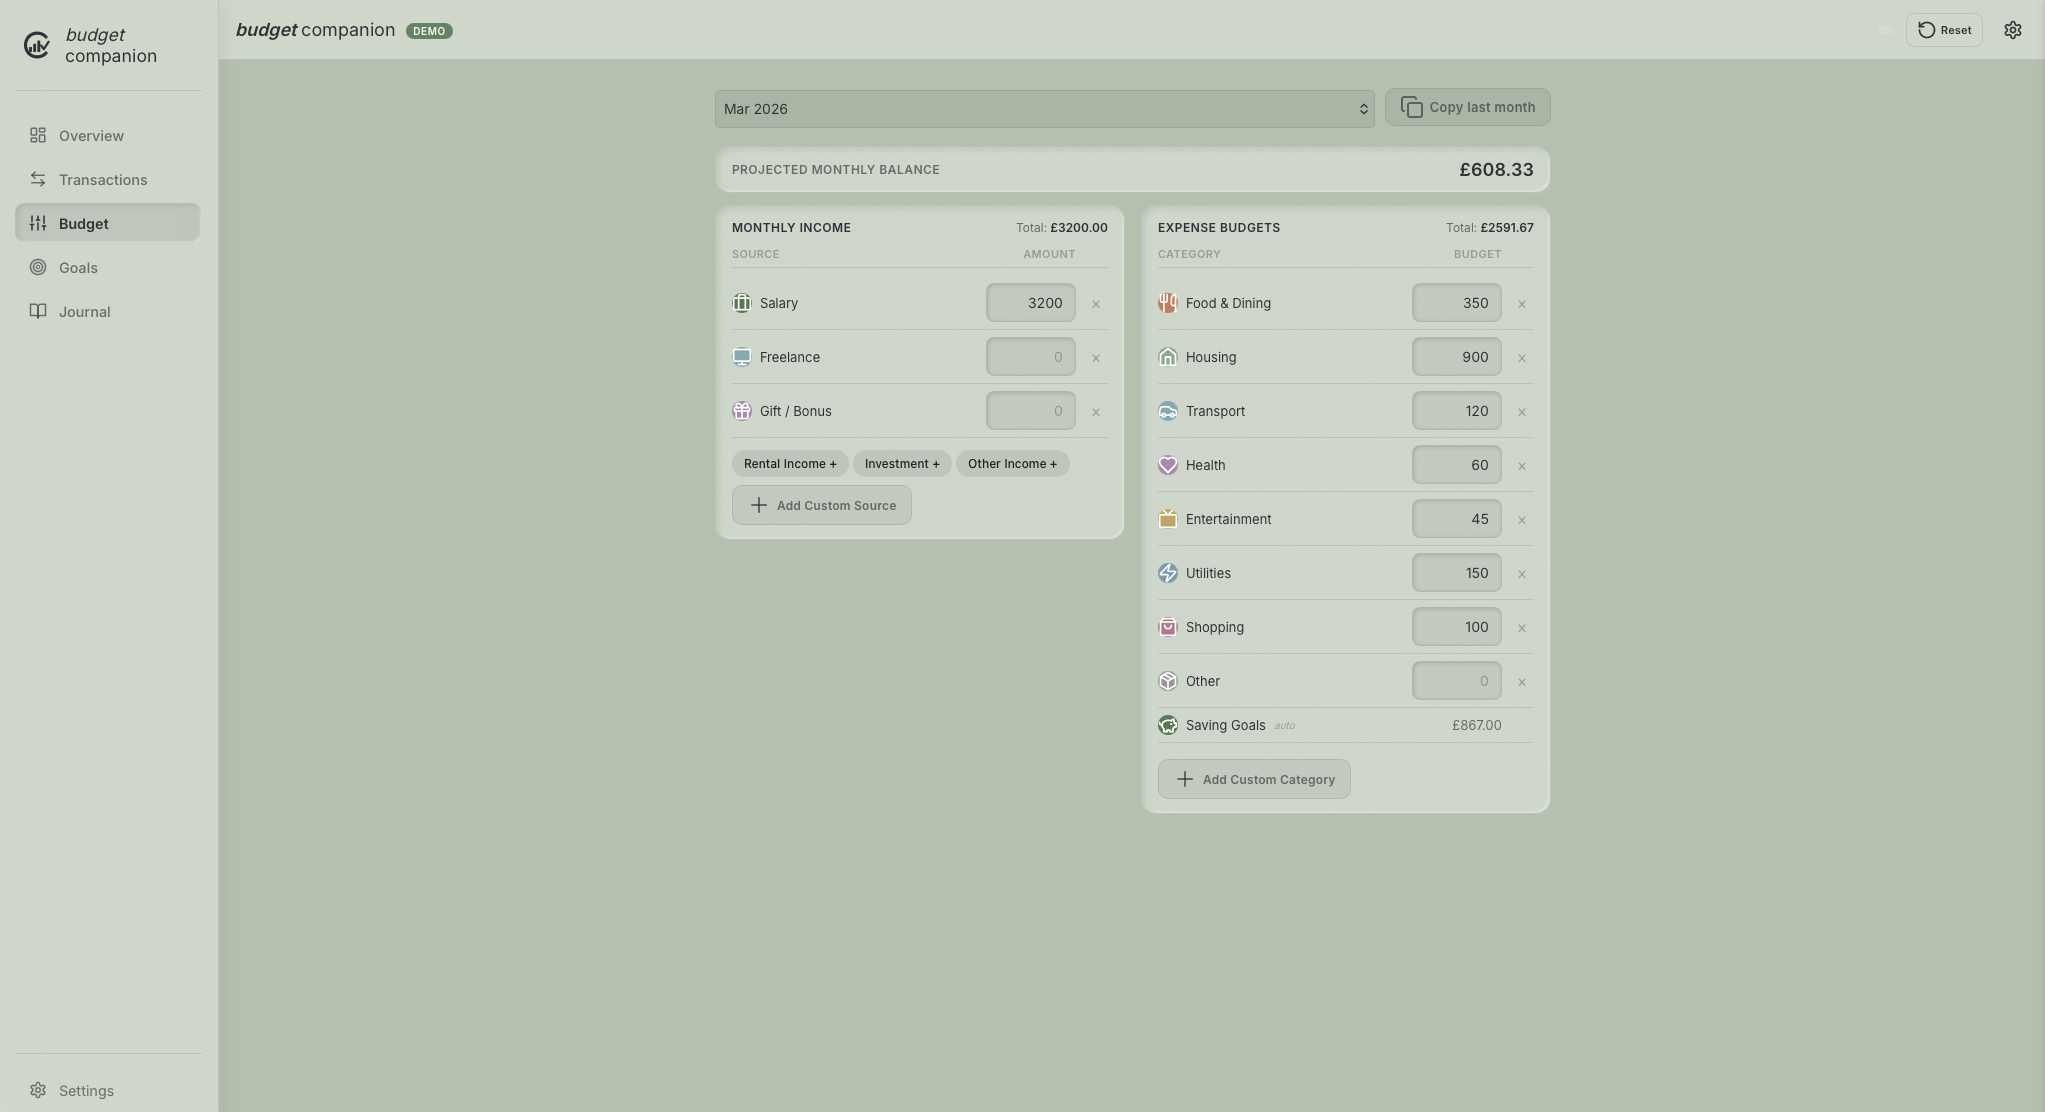Click Copy last month button

[1467, 107]
